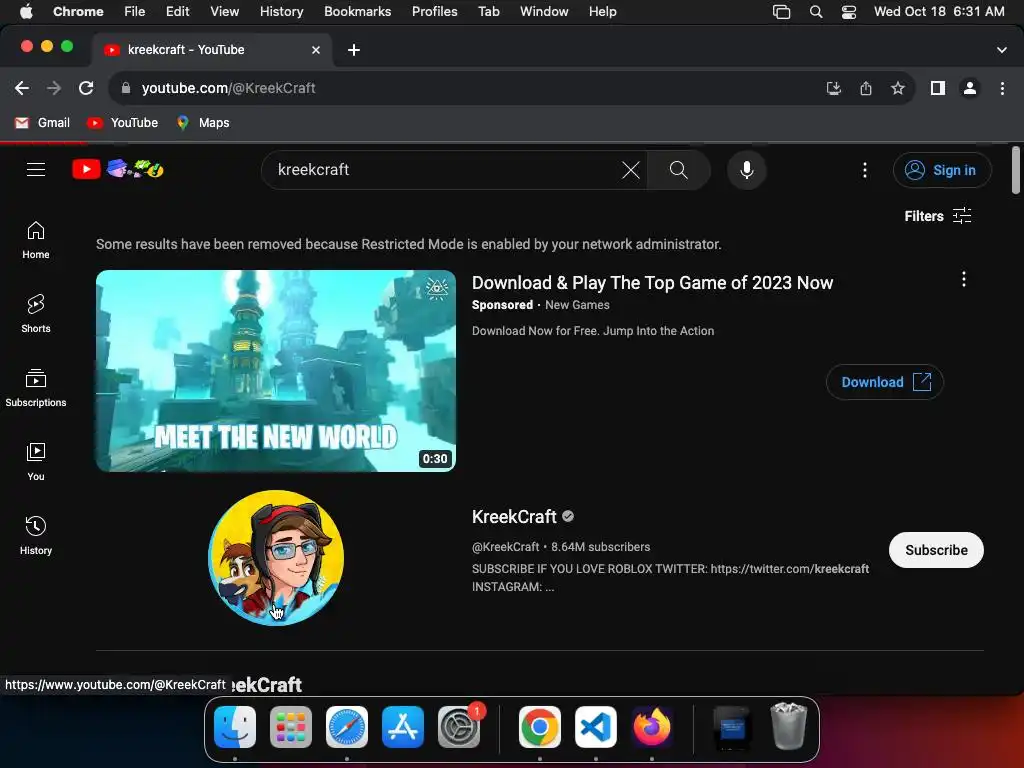Viewport: 1024px width, 768px height.
Task: Click the Download button on the ad
Action: click(x=885, y=382)
